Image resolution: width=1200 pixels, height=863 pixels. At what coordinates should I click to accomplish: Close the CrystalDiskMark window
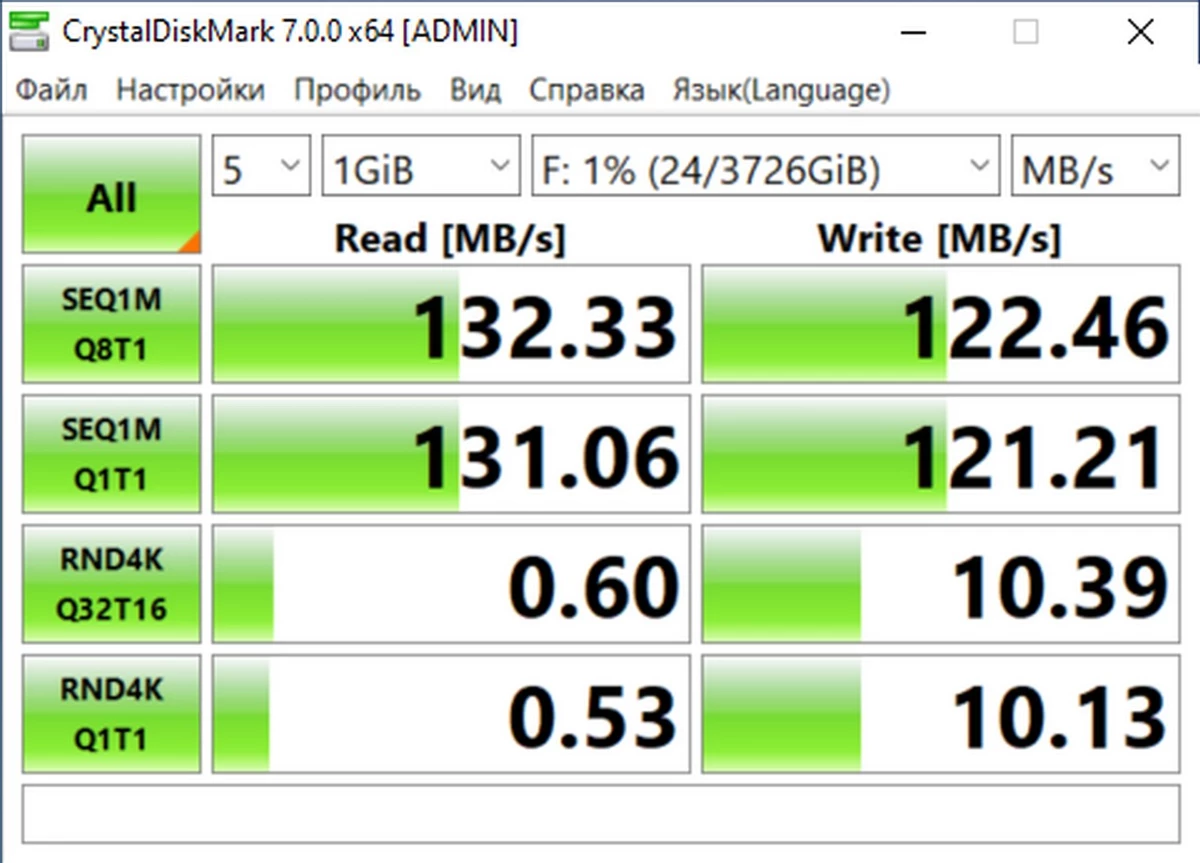click(x=1140, y=33)
